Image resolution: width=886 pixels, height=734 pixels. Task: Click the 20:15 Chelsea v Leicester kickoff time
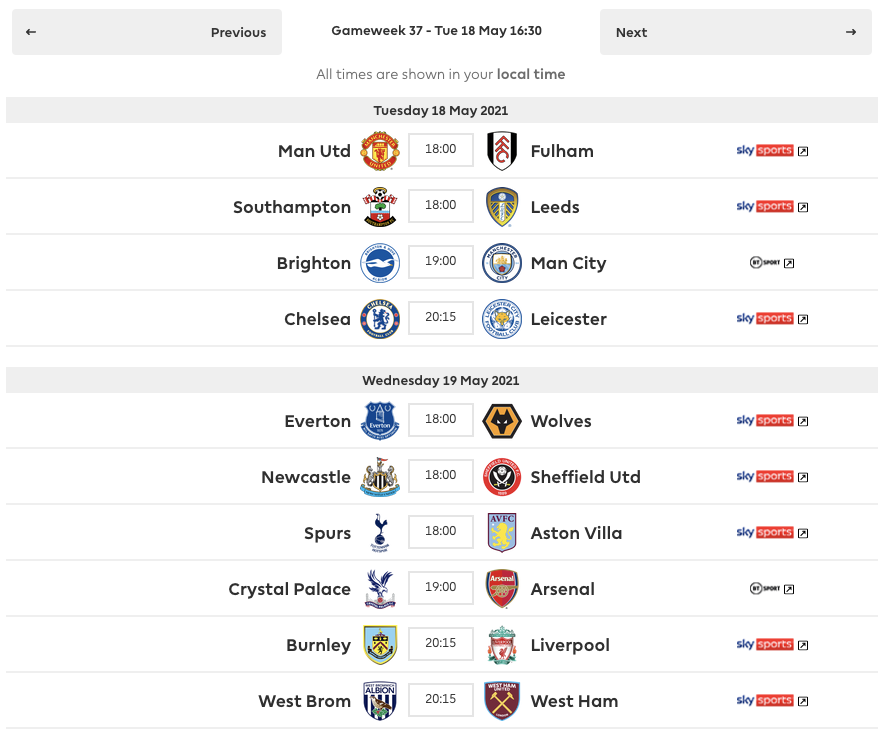pos(441,318)
